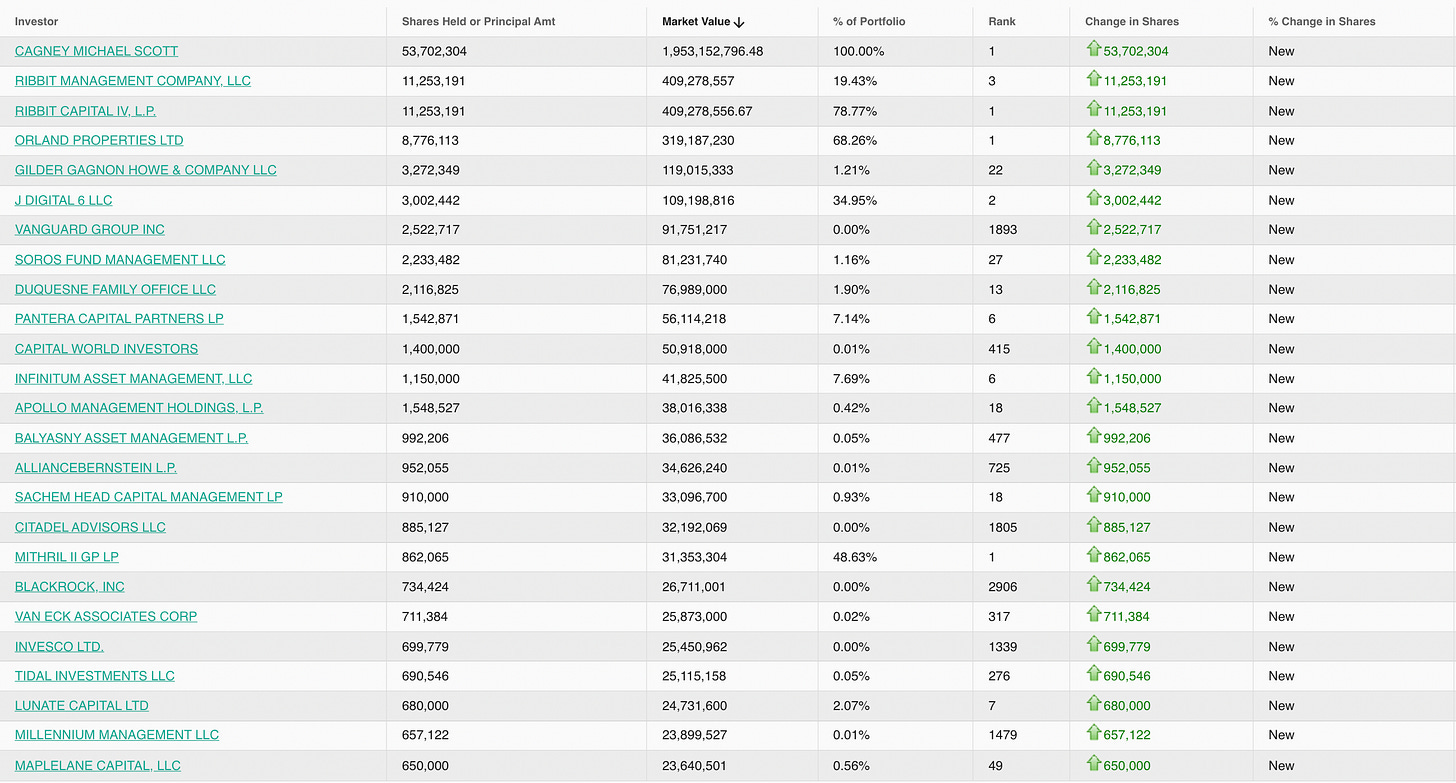Open BLACKROCK, INC investor page
Screen dimensions: 1456x783
click(70, 586)
